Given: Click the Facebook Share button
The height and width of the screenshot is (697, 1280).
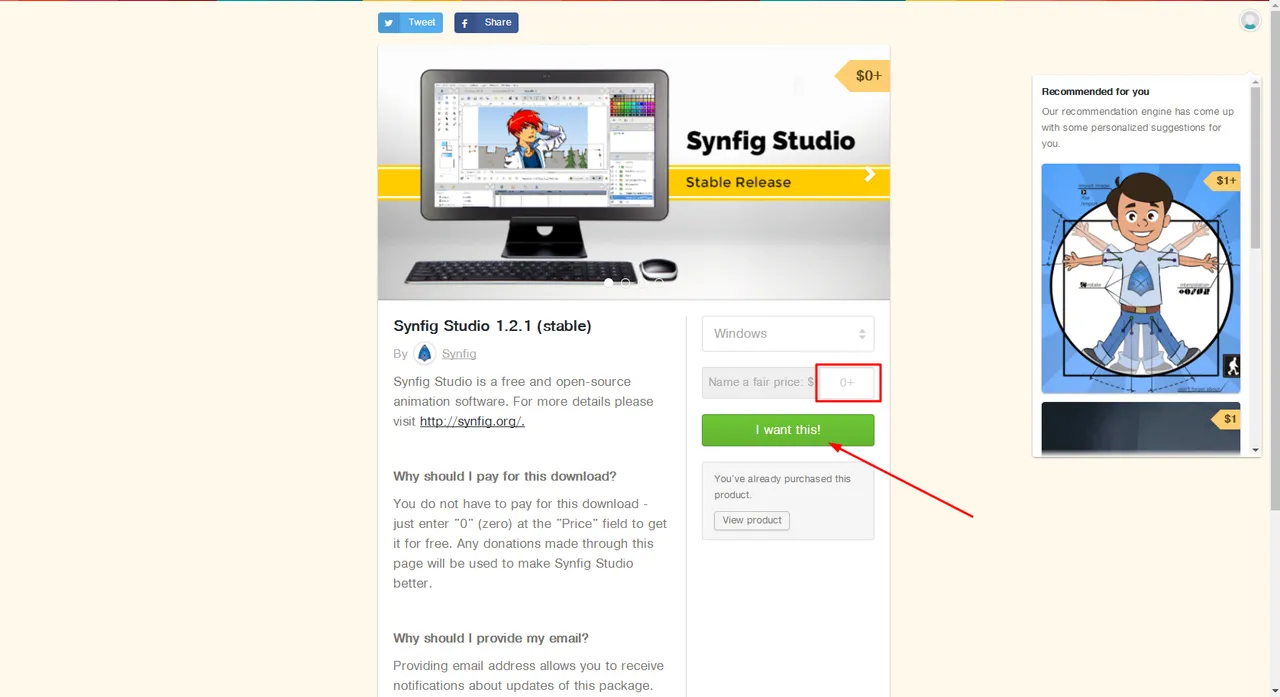Looking at the screenshot, I should (486, 22).
